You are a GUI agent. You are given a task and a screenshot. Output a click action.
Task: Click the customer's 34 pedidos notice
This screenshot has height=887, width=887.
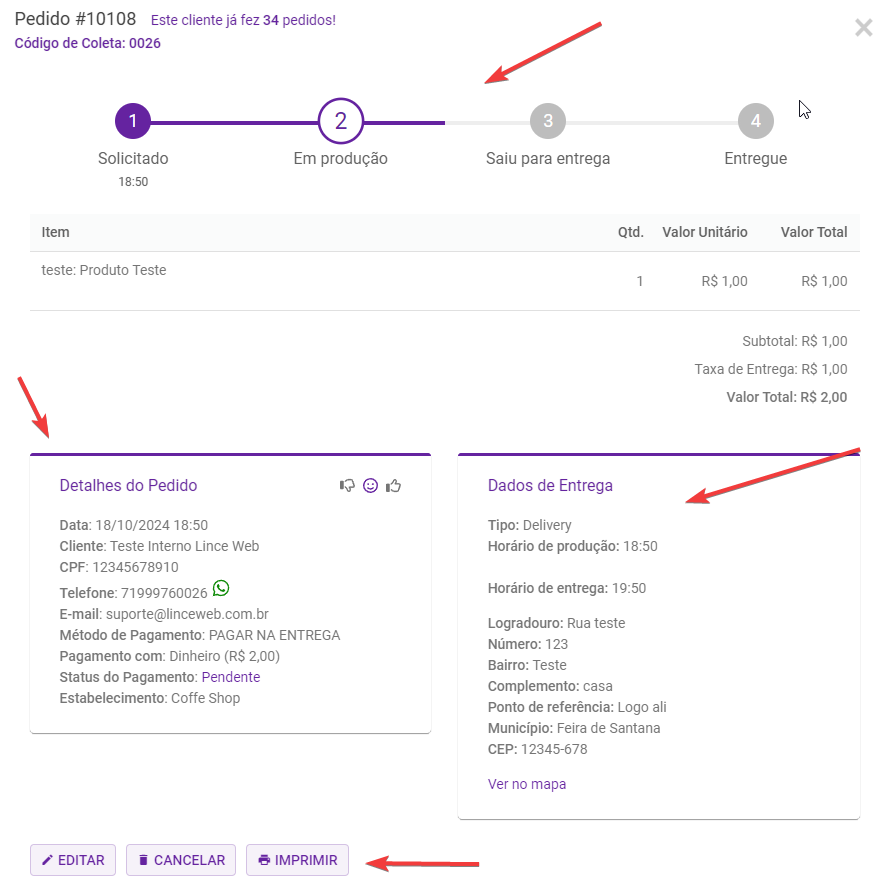click(x=243, y=20)
